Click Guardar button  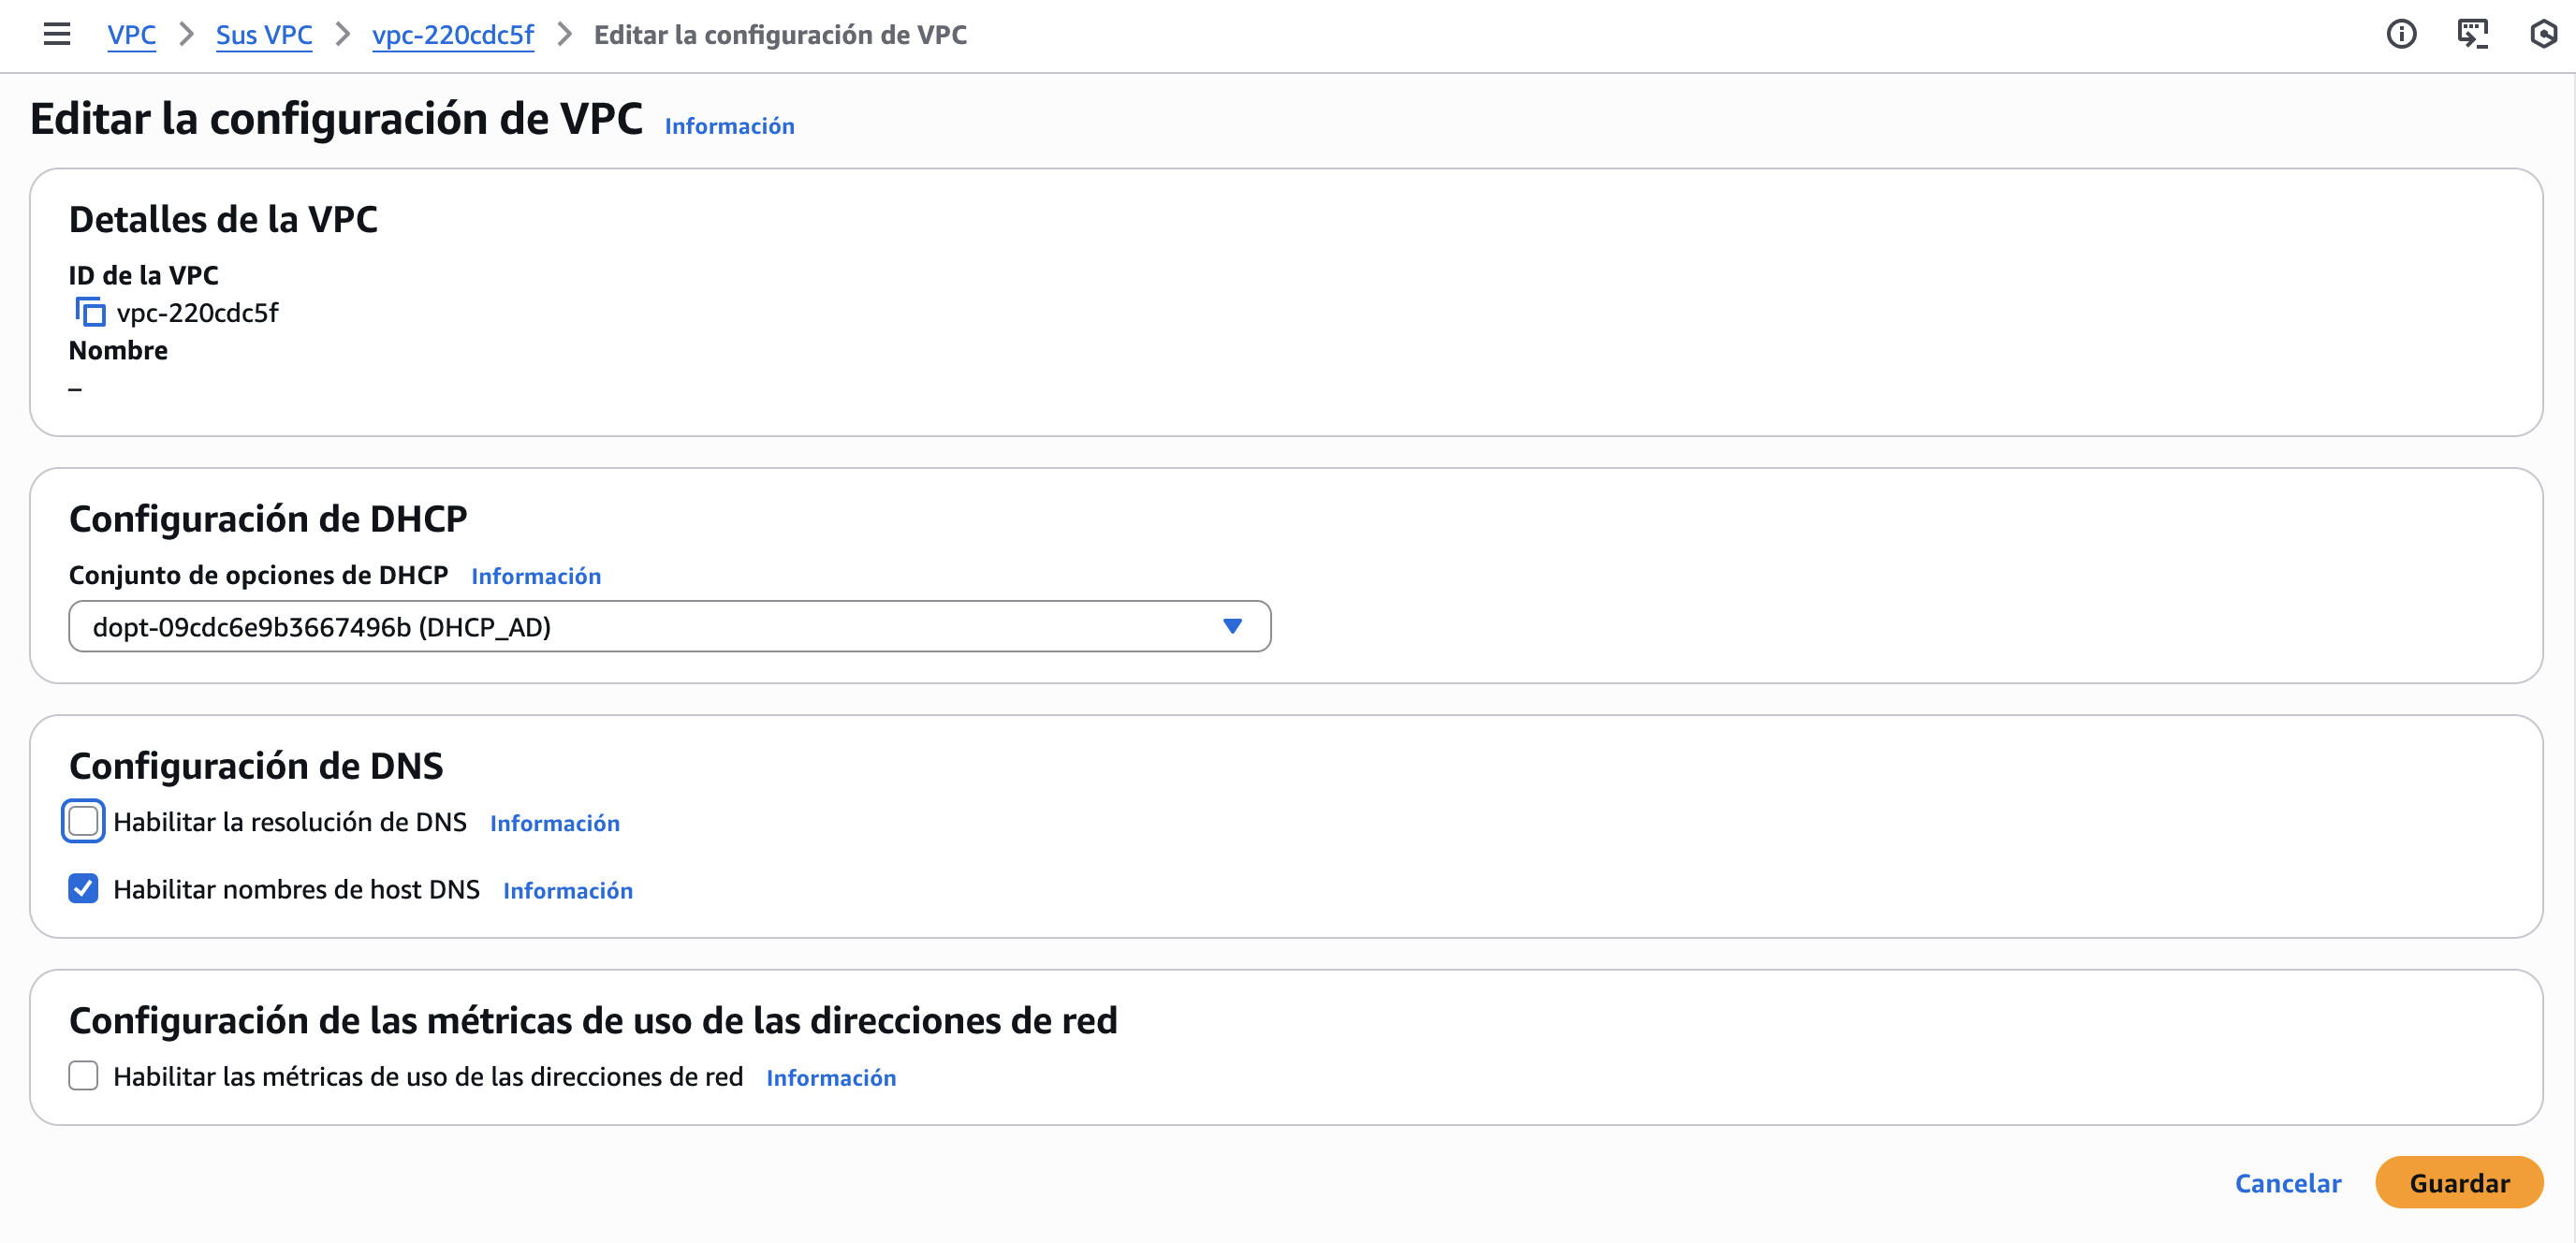tap(2458, 1182)
